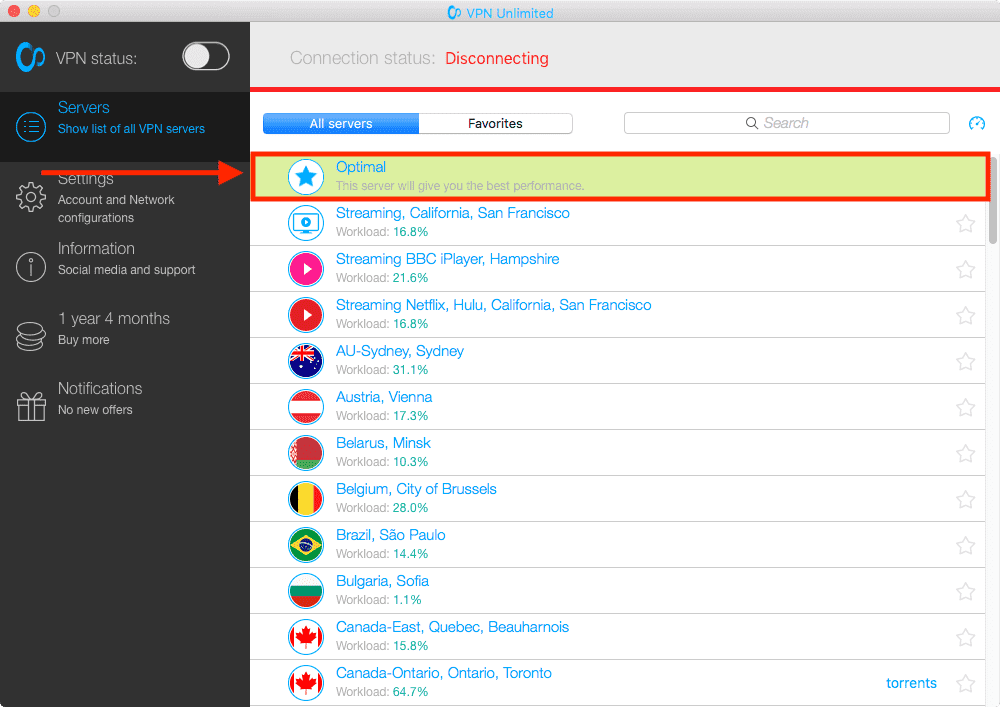
Task: Click the Canada-Ontario flag icon
Action: [306, 682]
